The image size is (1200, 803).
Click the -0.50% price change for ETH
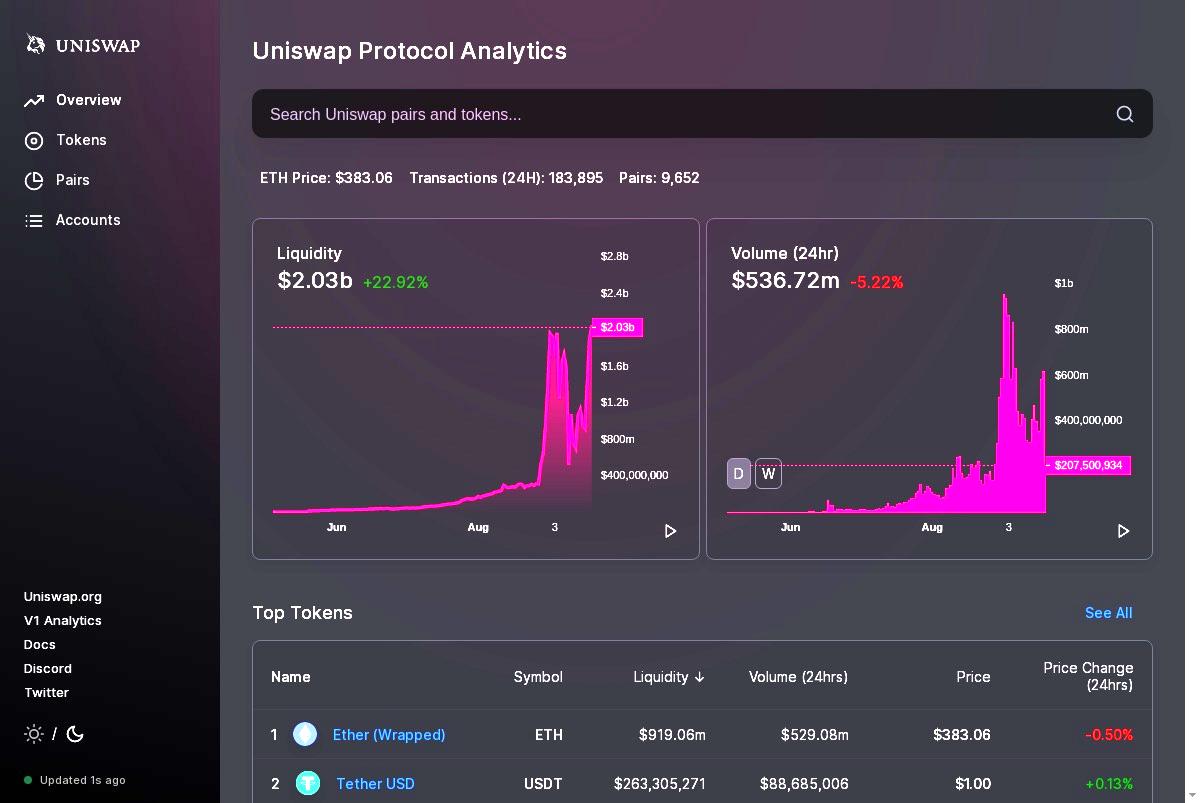coord(1109,735)
